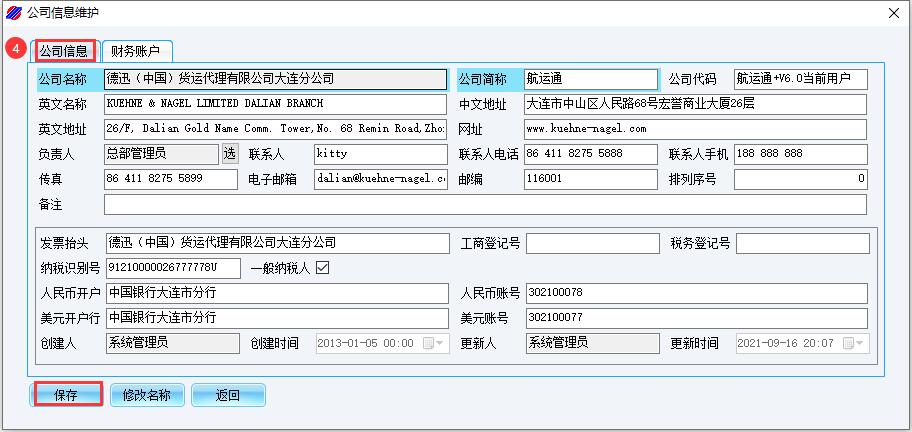
Task: Click into the 备注 text field
Action: coord(485,204)
